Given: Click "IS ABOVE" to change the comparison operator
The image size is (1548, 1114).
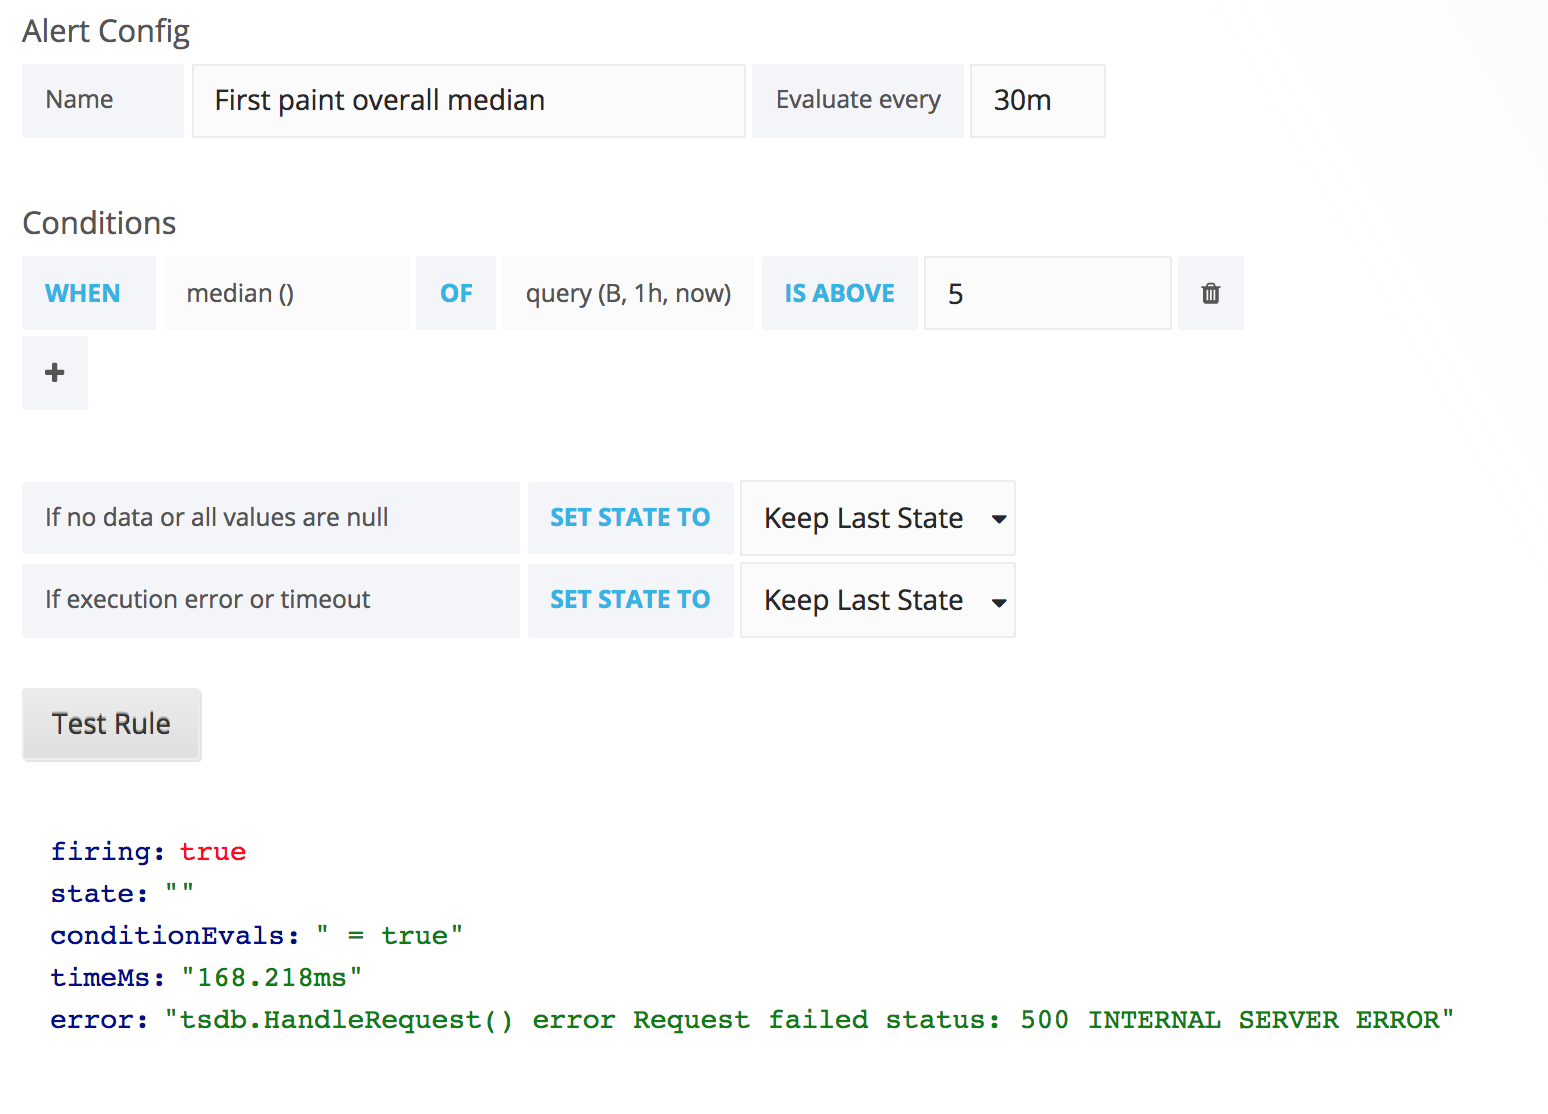Looking at the screenshot, I should 839,293.
